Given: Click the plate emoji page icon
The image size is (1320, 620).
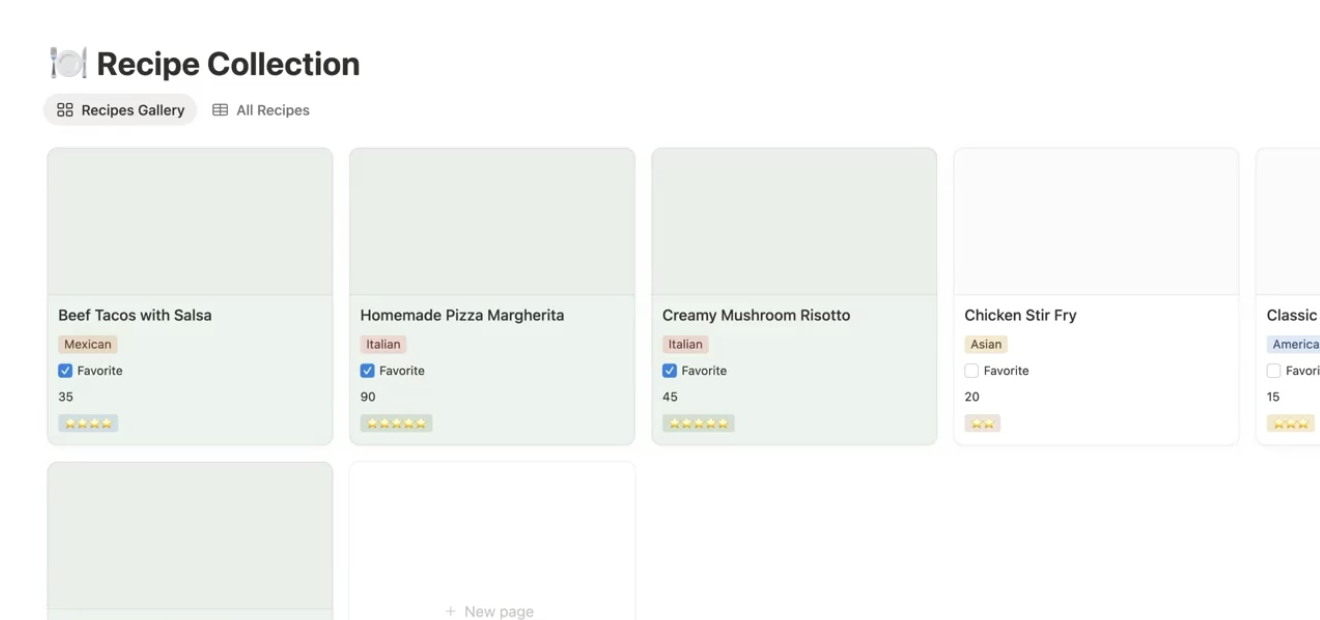Looking at the screenshot, I should pos(68,64).
